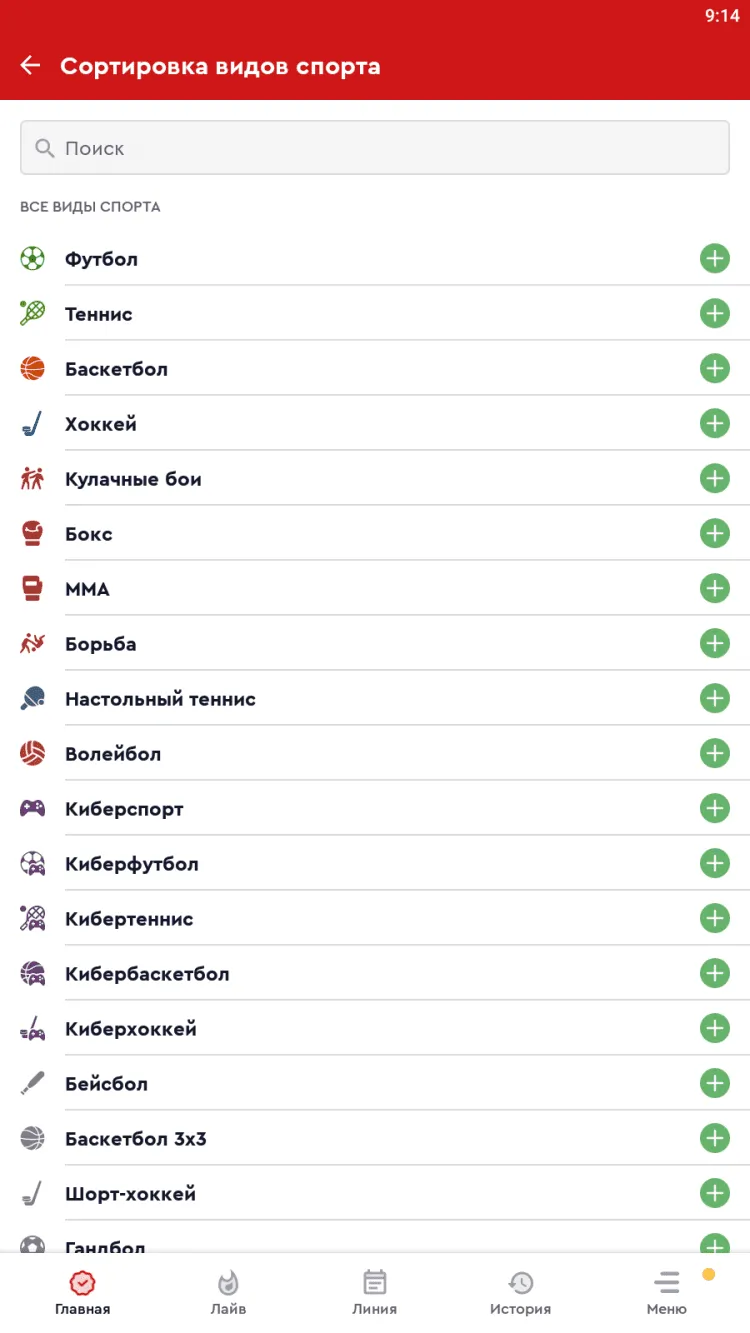This screenshot has height=1333, width=750.
Task: Add Киберспорт via green plus button
Action: [x=714, y=808]
